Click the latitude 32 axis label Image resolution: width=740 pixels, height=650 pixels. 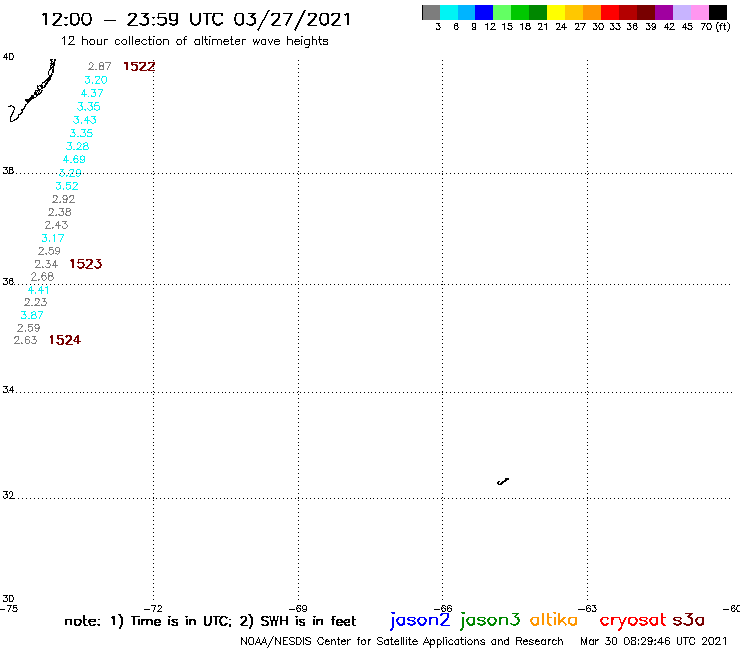pos(8,495)
